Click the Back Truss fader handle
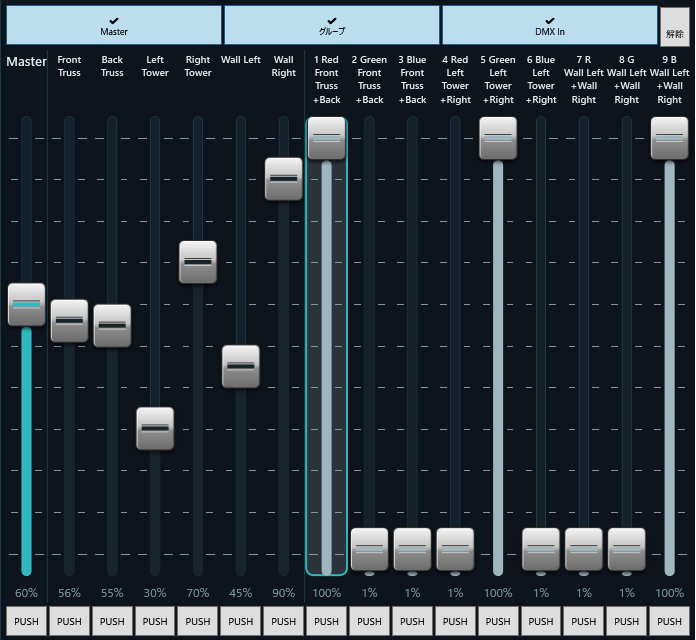The height and width of the screenshot is (640, 696). (112, 326)
